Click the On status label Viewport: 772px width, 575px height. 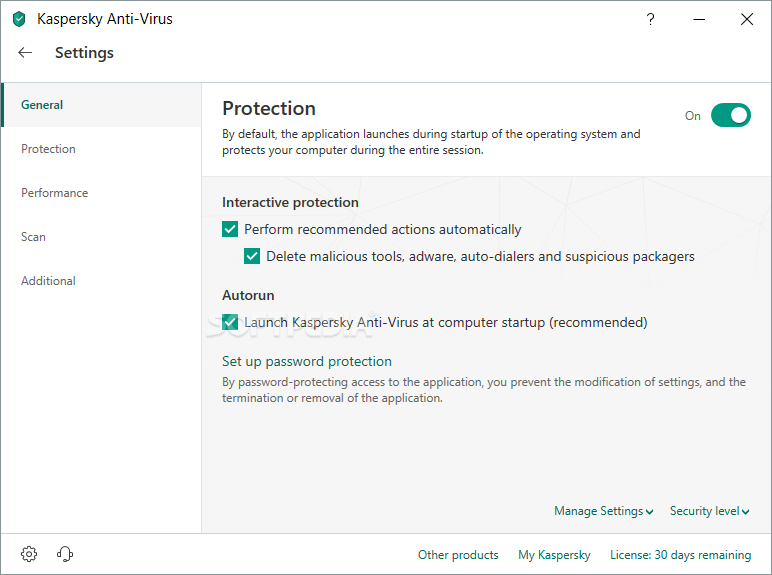693,116
